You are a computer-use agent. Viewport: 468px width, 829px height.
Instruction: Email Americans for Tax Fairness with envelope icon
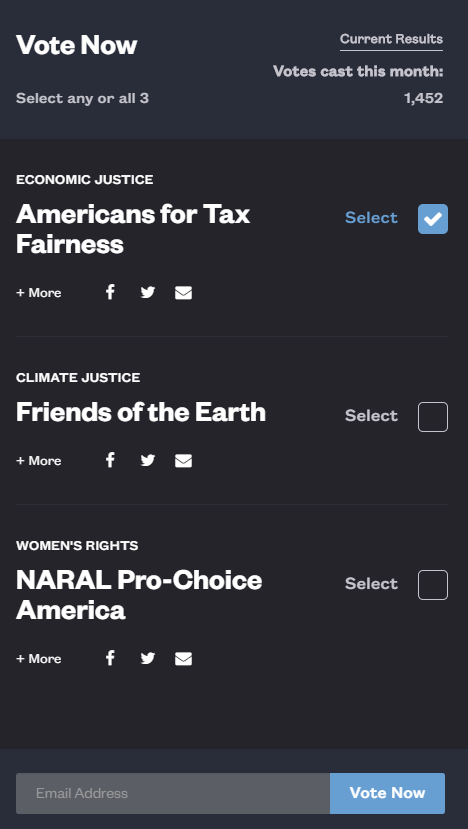click(183, 292)
